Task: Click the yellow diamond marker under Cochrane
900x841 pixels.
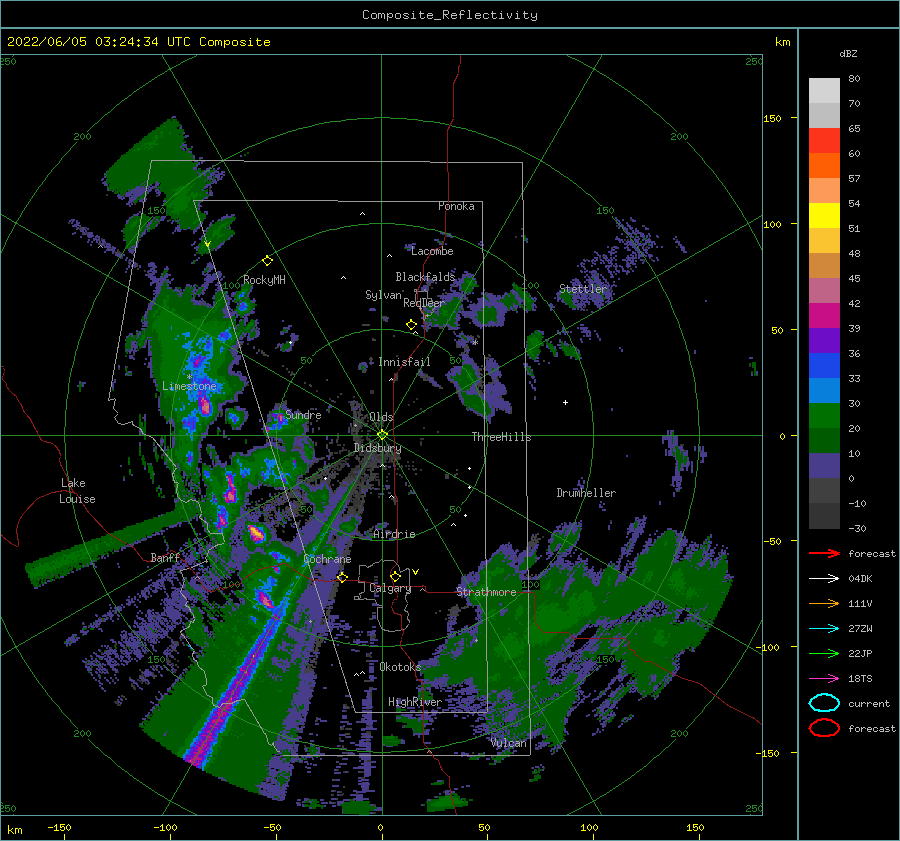Action: 342,577
